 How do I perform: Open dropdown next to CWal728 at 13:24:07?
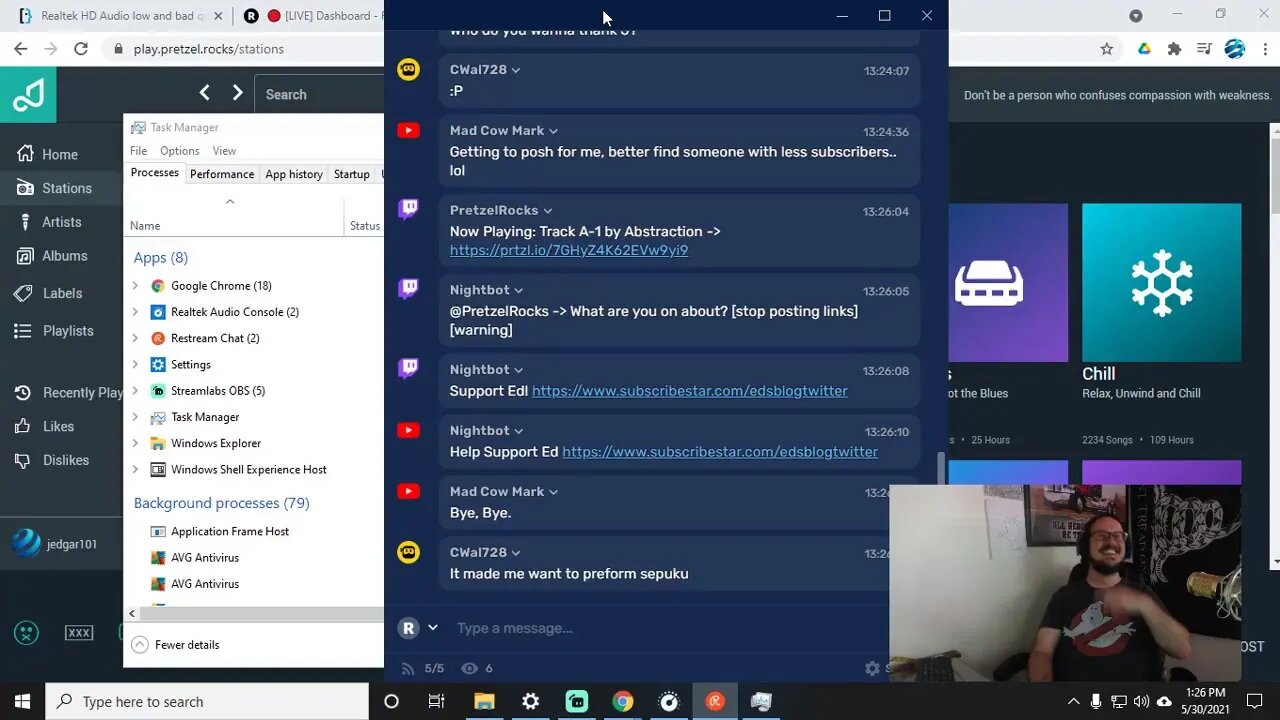click(x=516, y=70)
